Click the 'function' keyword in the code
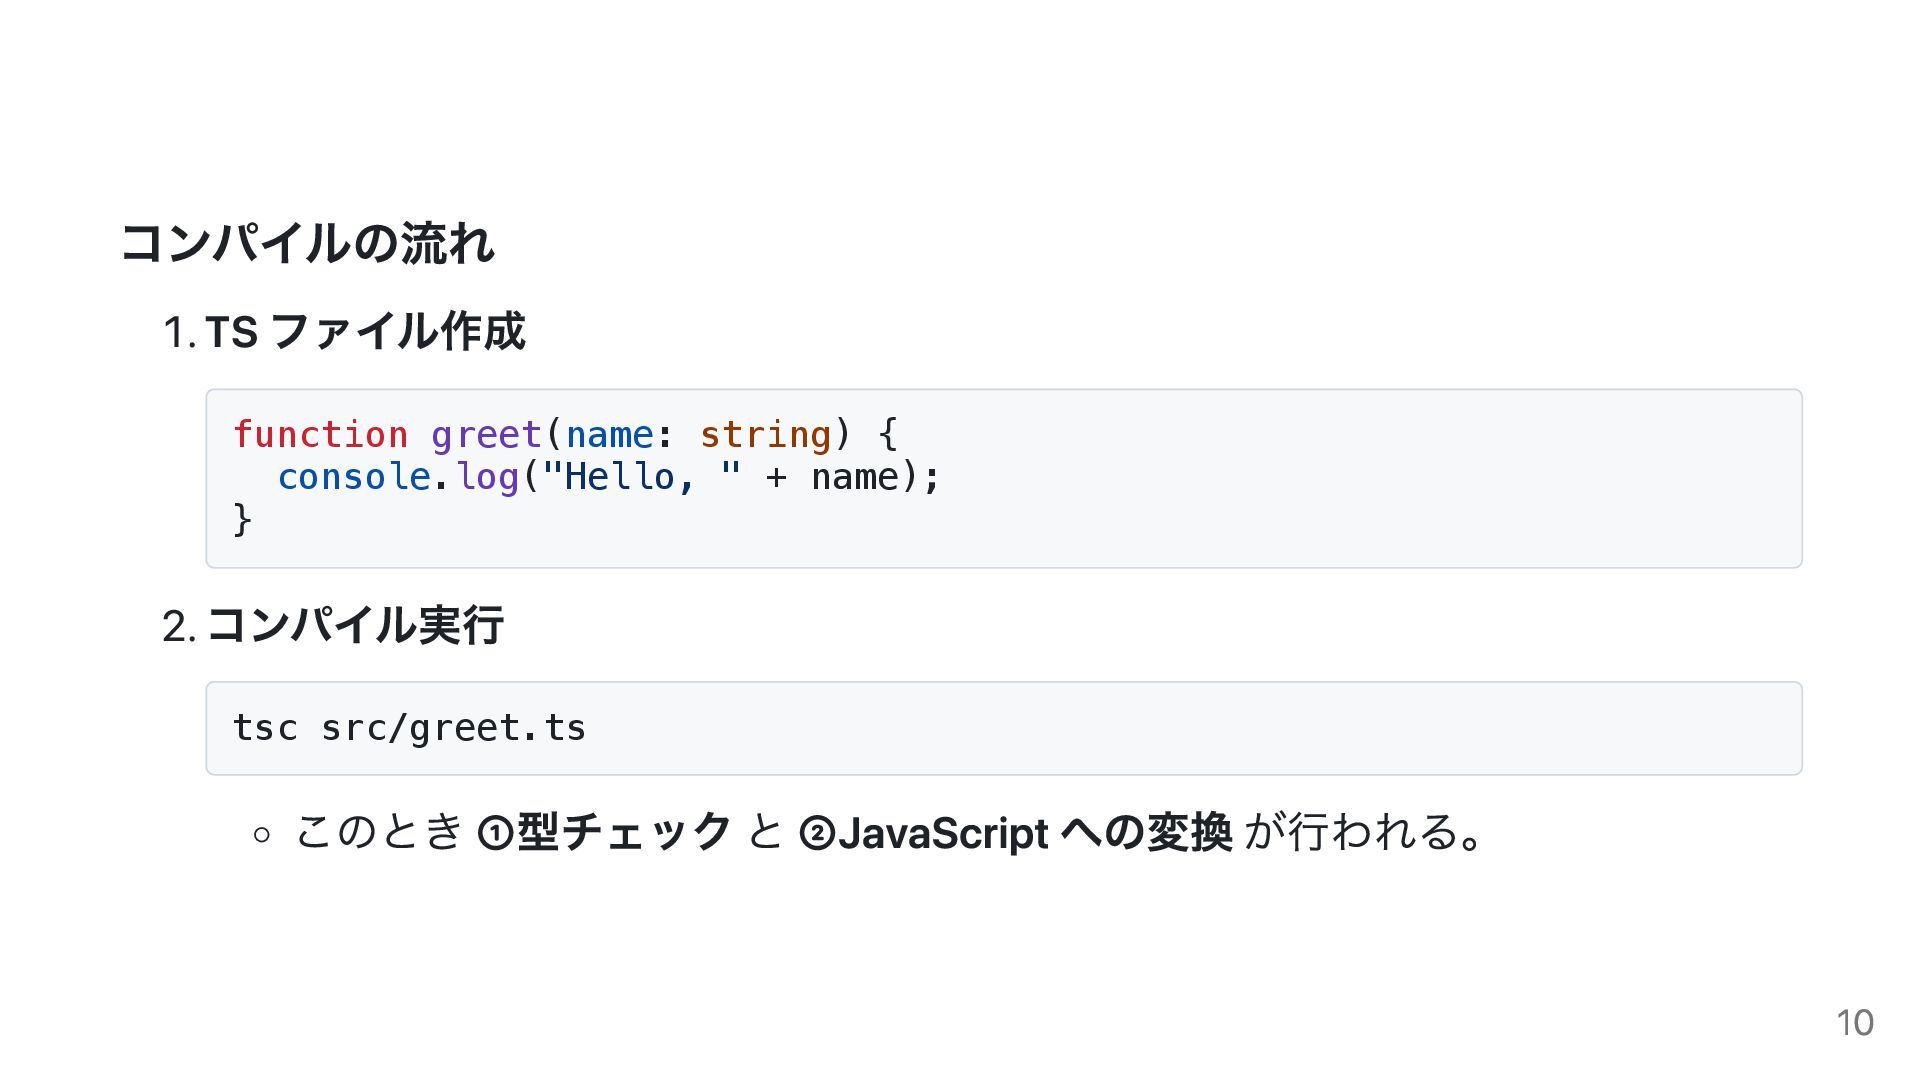The image size is (1920, 1080). pos(320,435)
